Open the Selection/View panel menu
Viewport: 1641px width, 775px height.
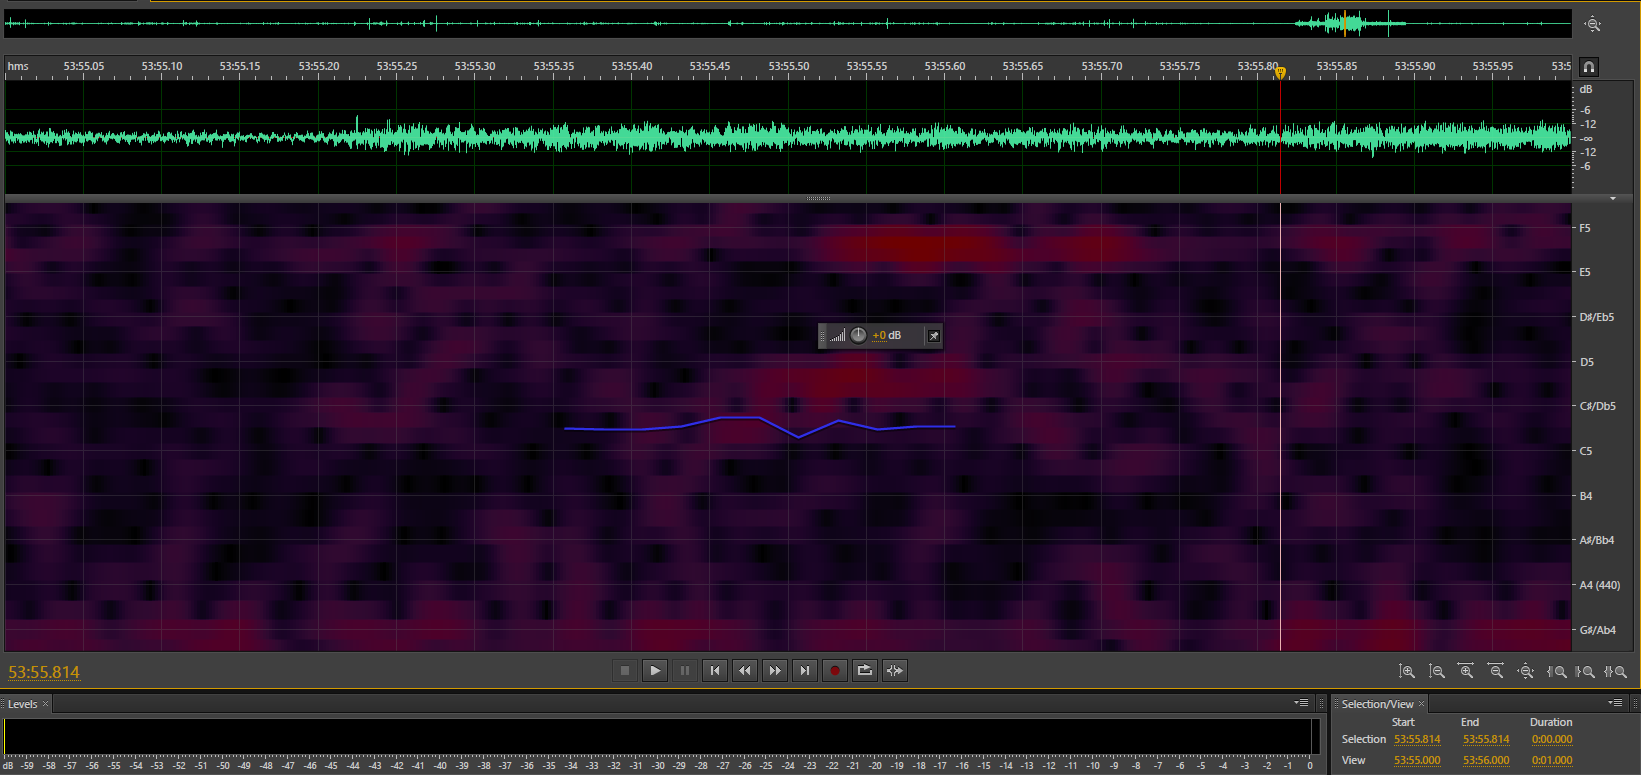coord(1616,703)
